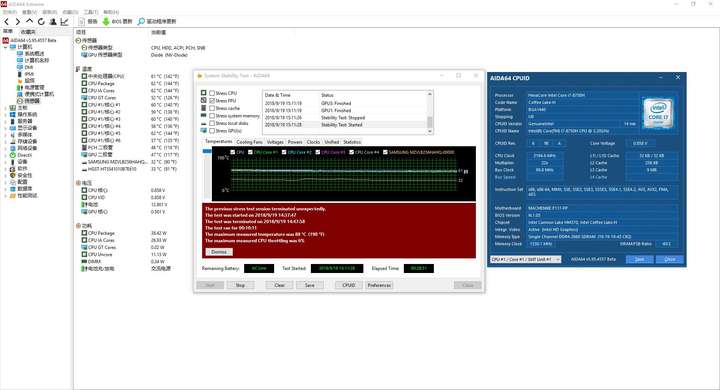The width and height of the screenshot is (720, 390).
Task: Go back with the left arrow toolbar icon
Action: pos(6,22)
